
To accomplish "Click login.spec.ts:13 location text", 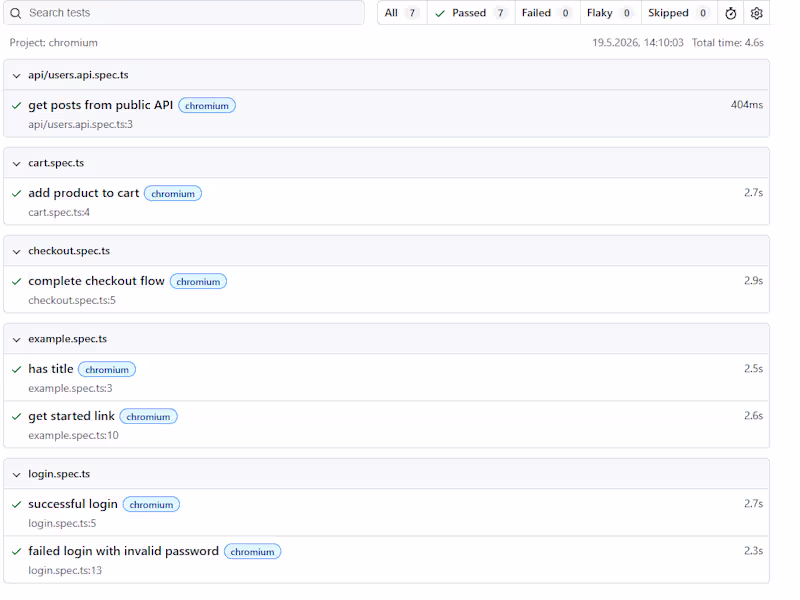I will 65,570.
